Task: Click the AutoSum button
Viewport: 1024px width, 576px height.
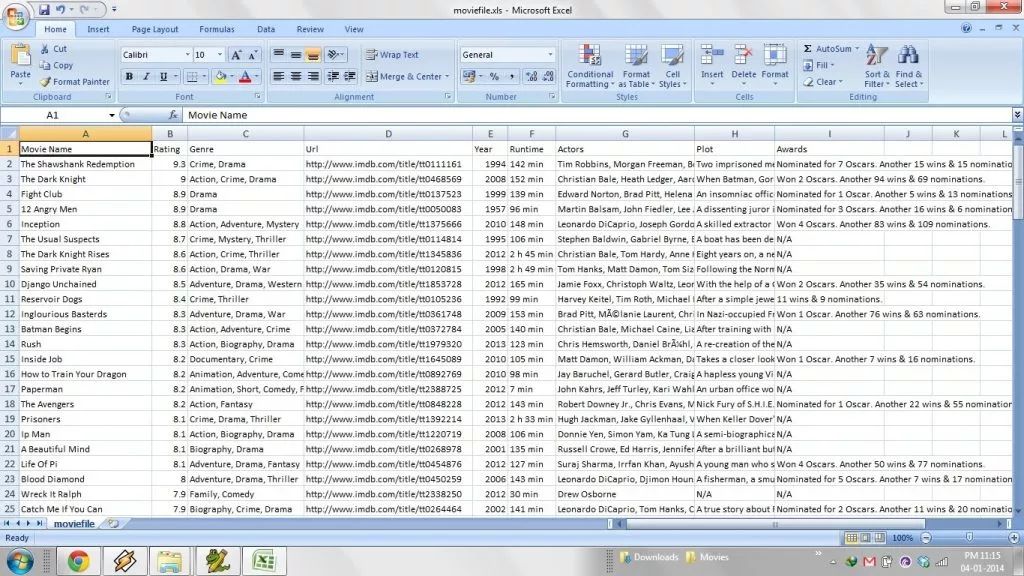Action: (826, 49)
